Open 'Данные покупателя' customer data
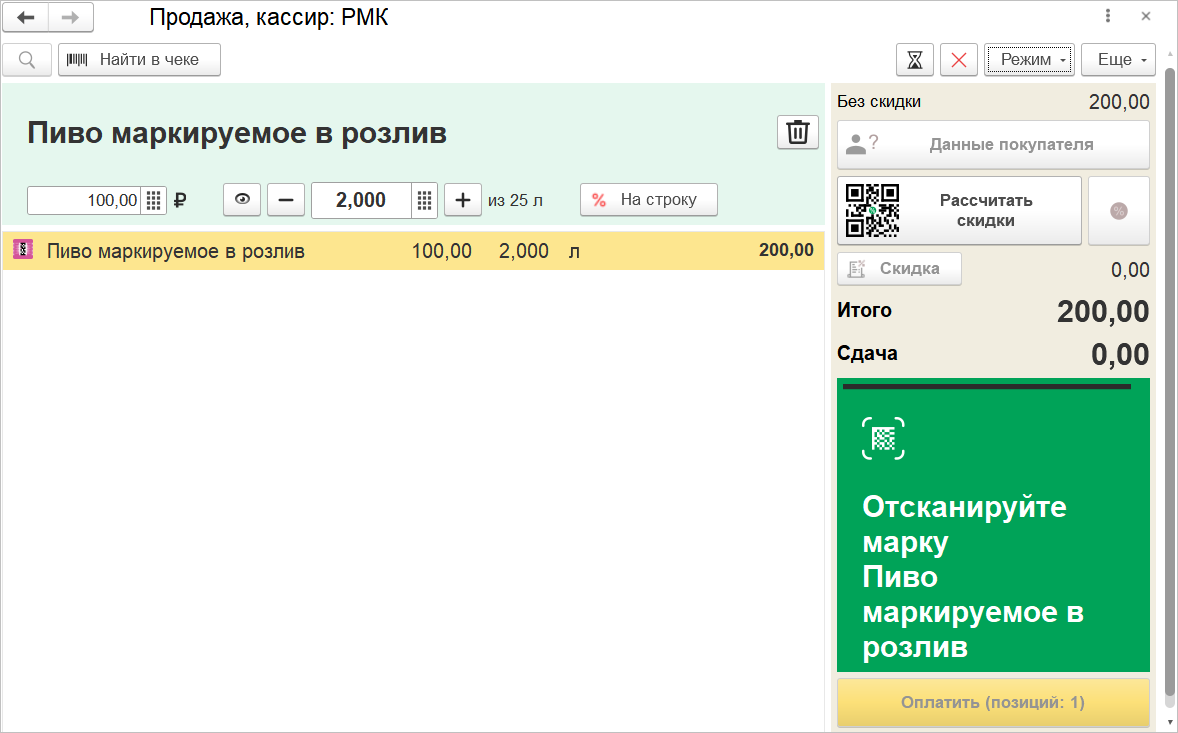1178x733 pixels. tap(993, 145)
